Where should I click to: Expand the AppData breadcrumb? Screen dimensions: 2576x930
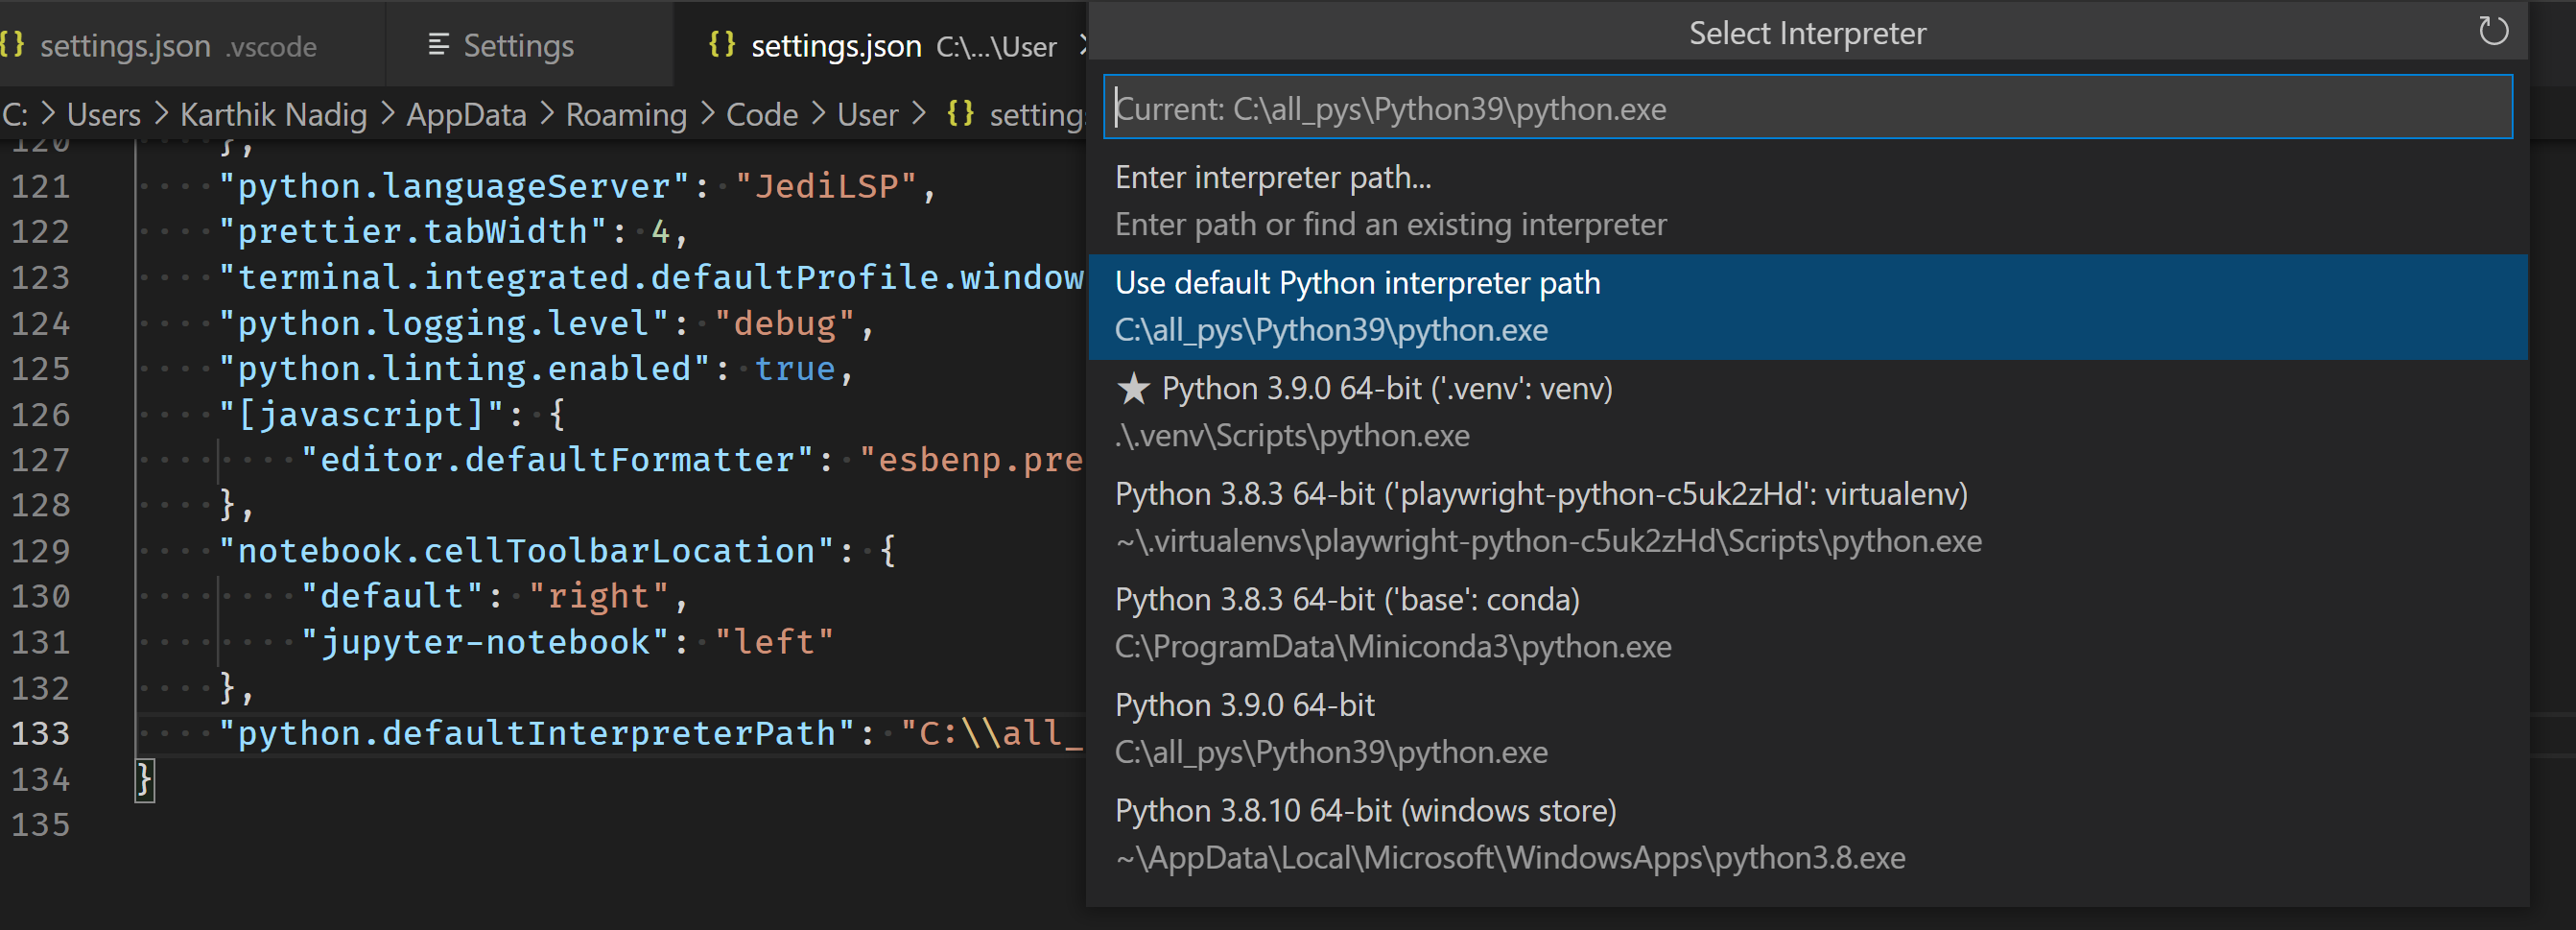click(466, 115)
